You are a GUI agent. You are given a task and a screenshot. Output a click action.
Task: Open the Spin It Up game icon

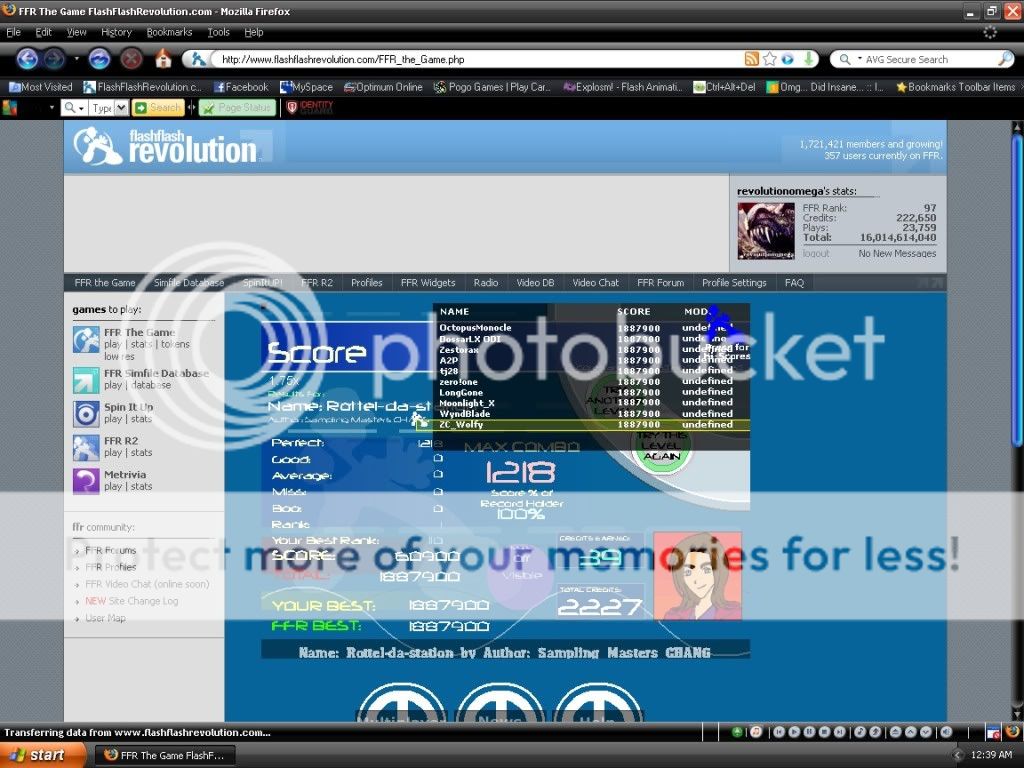coord(86,414)
